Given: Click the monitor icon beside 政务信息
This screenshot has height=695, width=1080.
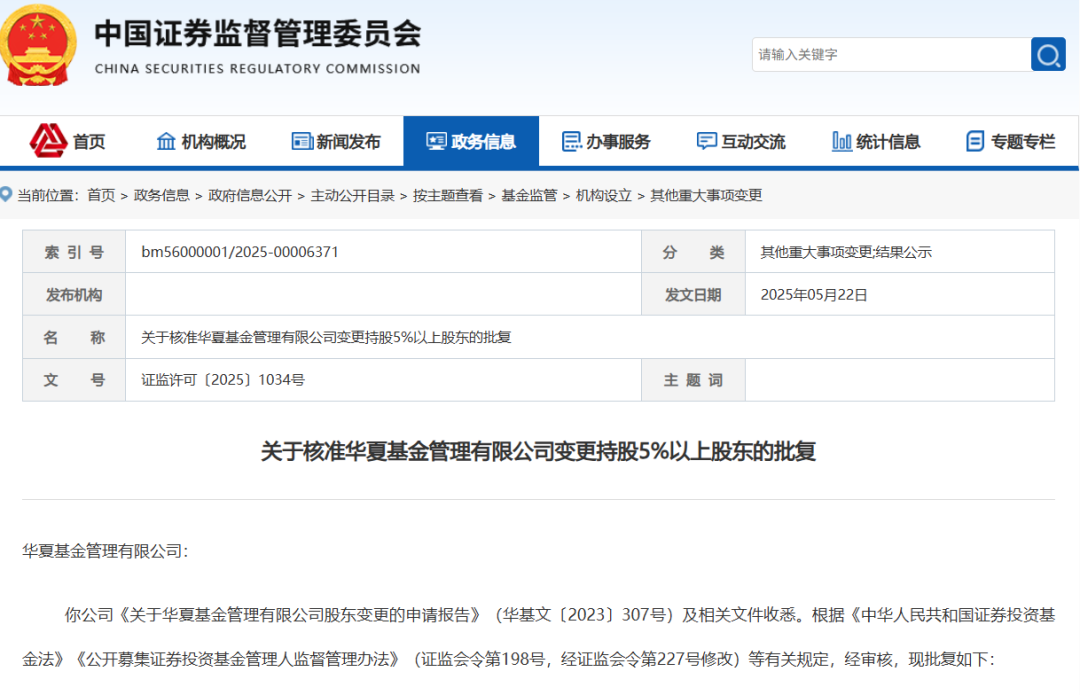Looking at the screenshot, I should point(436,141).
